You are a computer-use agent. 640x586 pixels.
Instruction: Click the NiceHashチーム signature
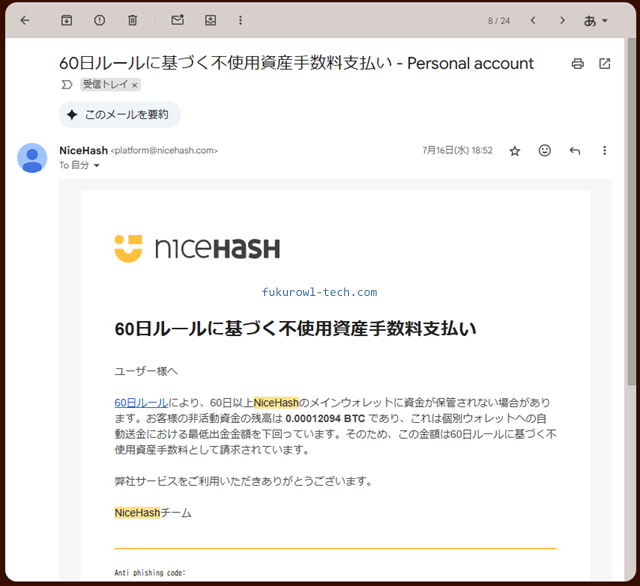[153, 513]
